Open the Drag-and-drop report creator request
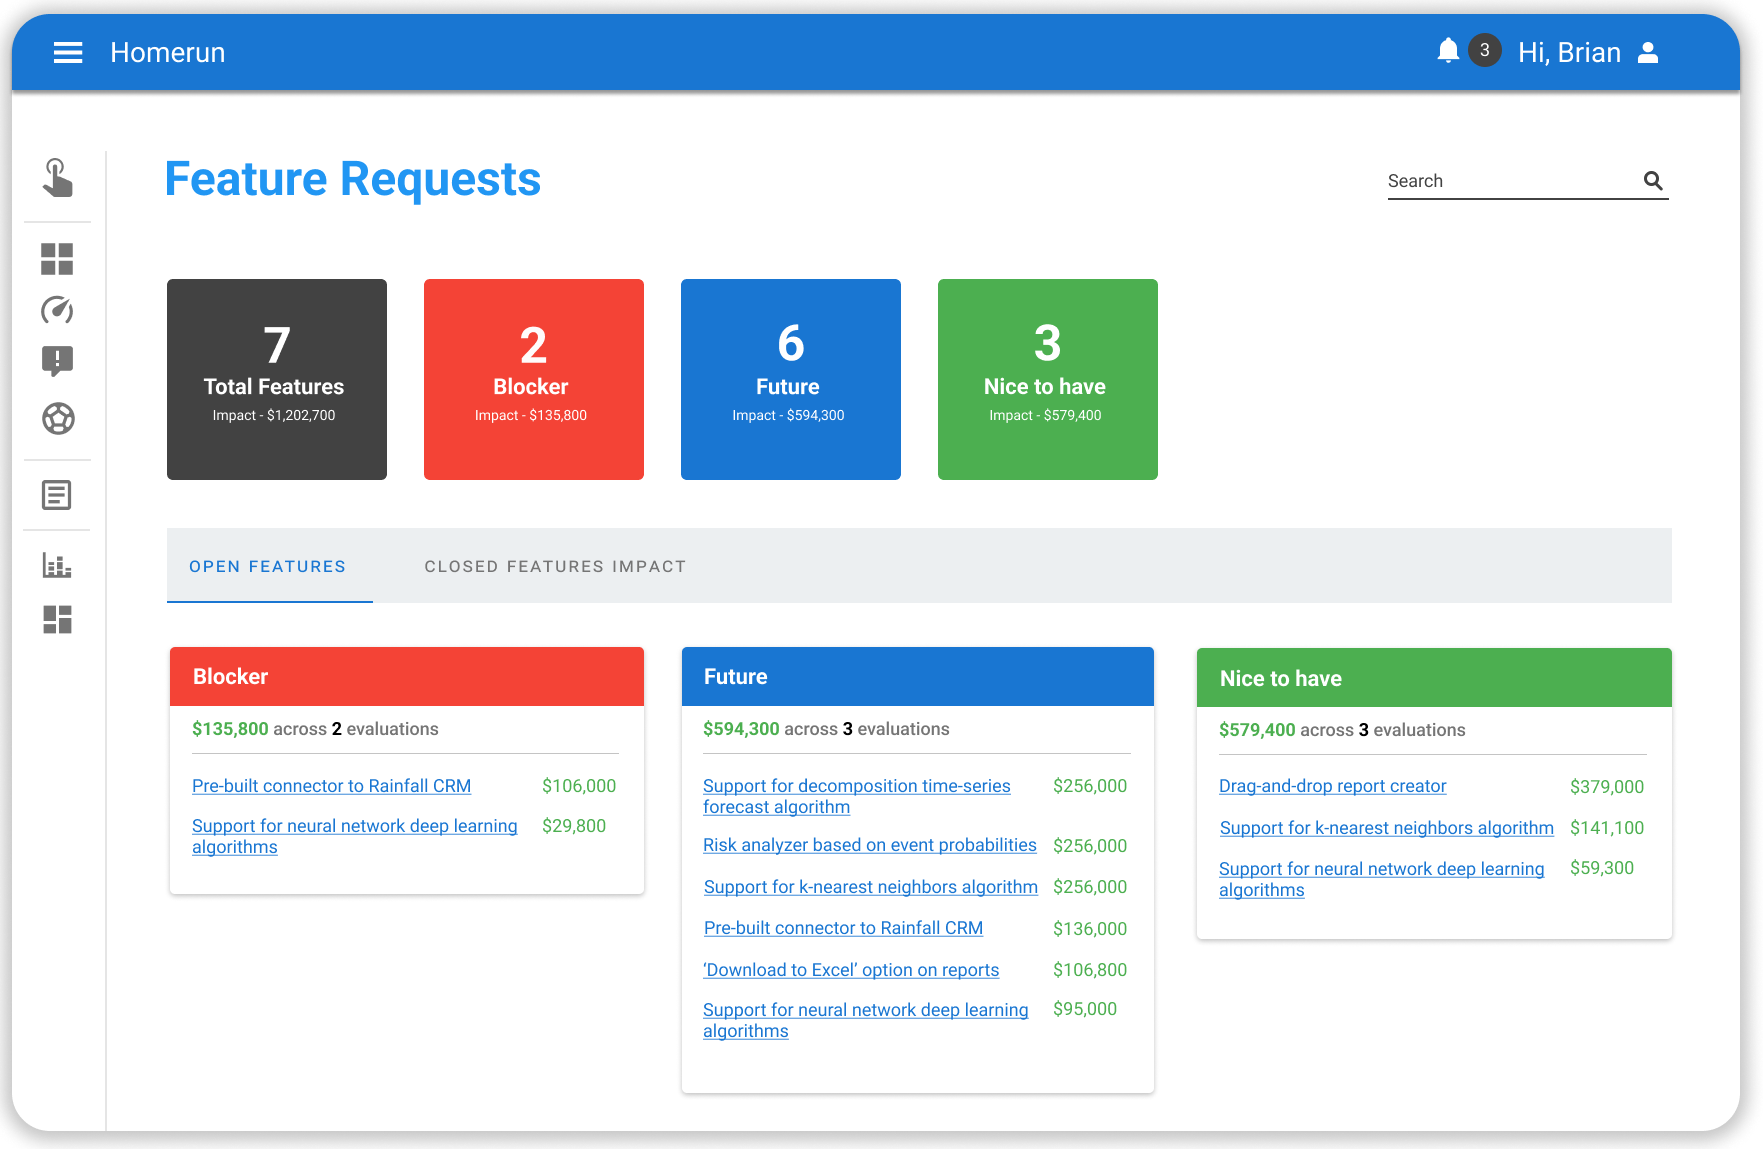 click(x=1332, y=786)
